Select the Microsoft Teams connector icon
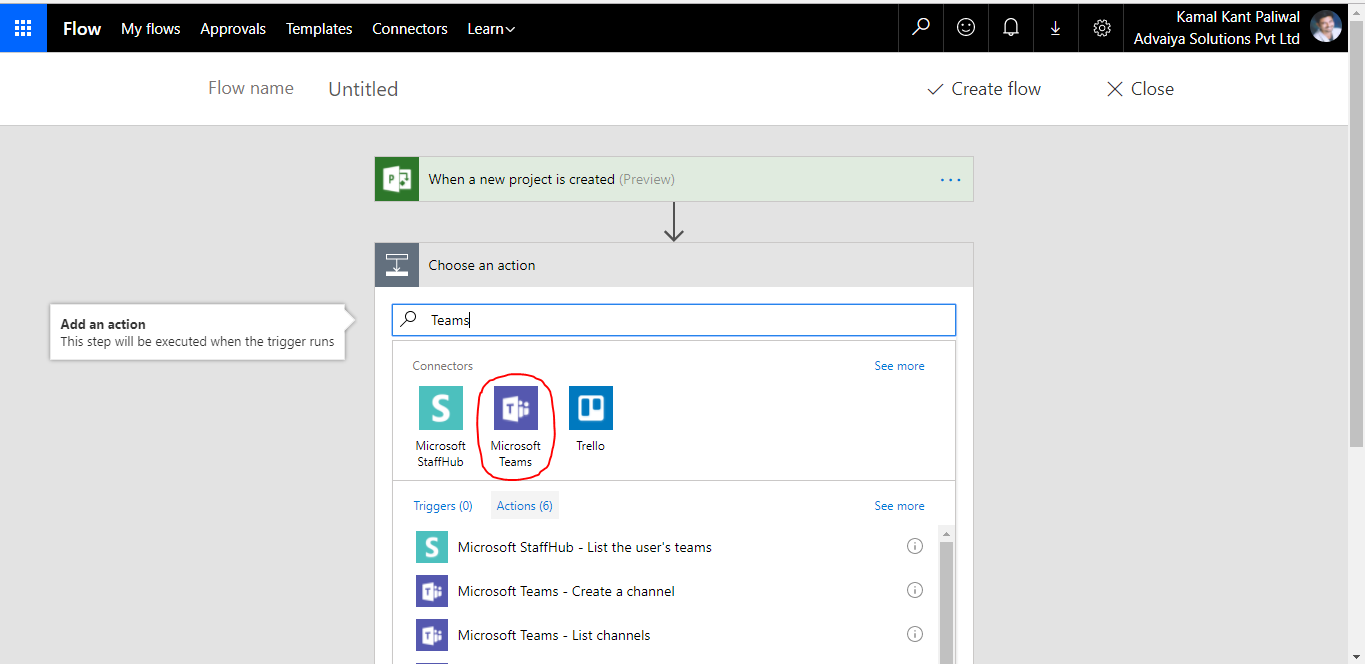1365x664 pixels. coord(516,408)
